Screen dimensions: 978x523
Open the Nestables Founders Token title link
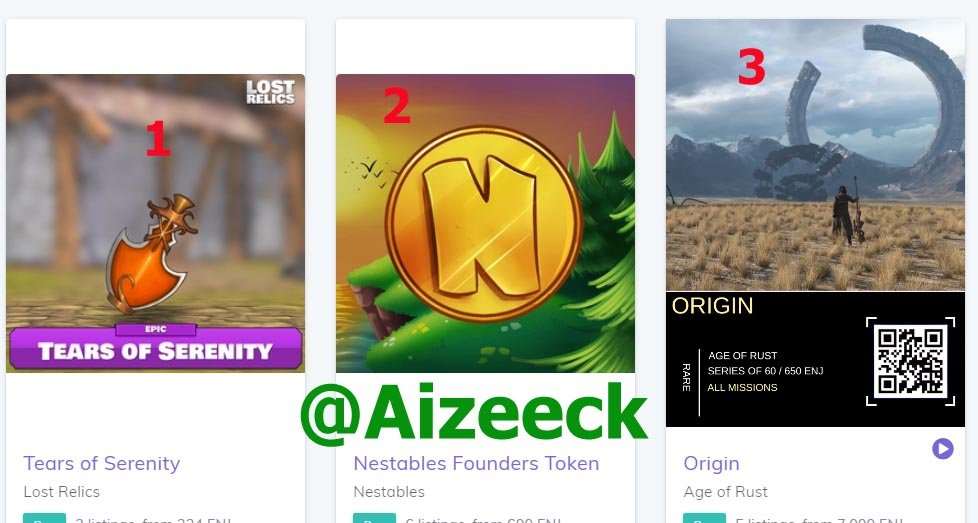[476, 463]
